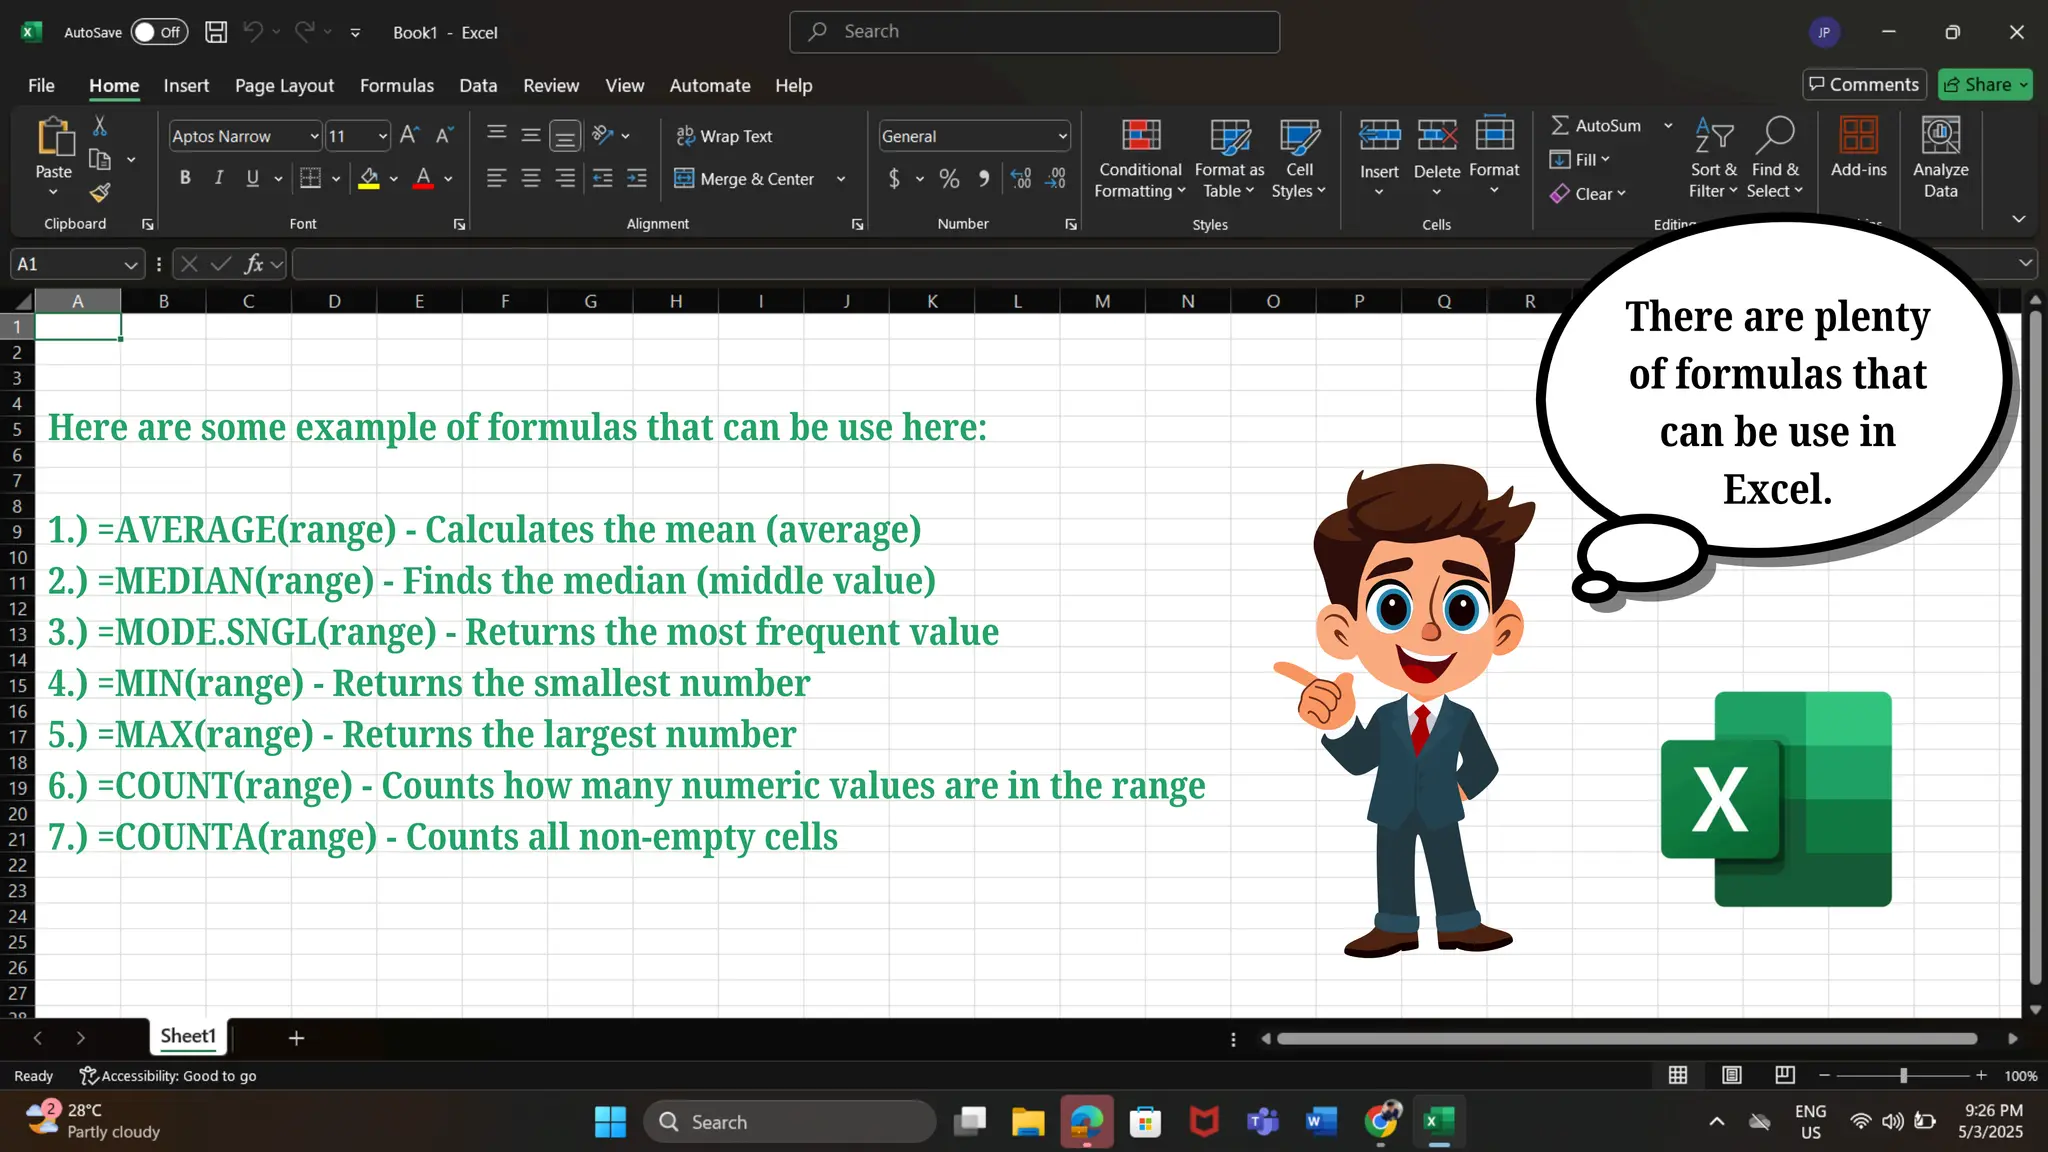Switch to the Page Layout tab
This screenshot has height=1152, width=2048.
(x=284, y=86)
